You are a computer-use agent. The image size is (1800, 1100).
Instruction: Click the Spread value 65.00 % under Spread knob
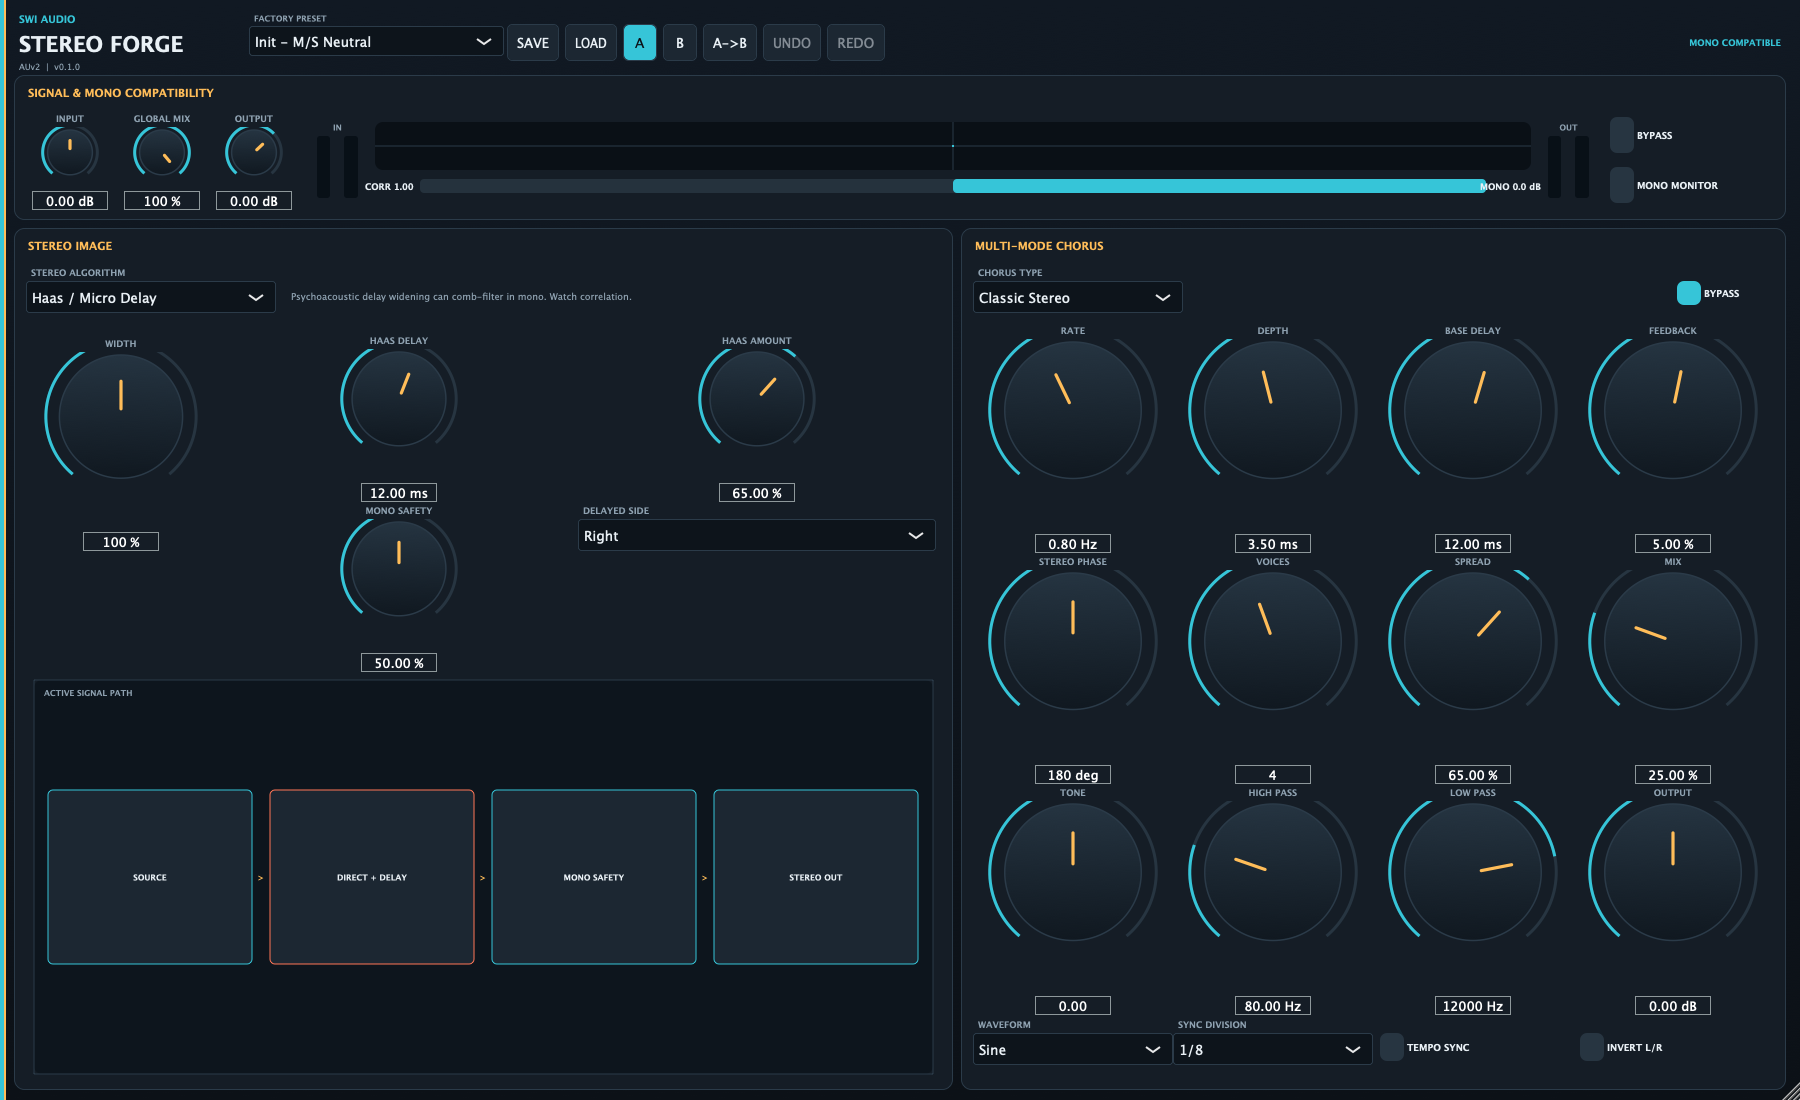pos(1473,775)
